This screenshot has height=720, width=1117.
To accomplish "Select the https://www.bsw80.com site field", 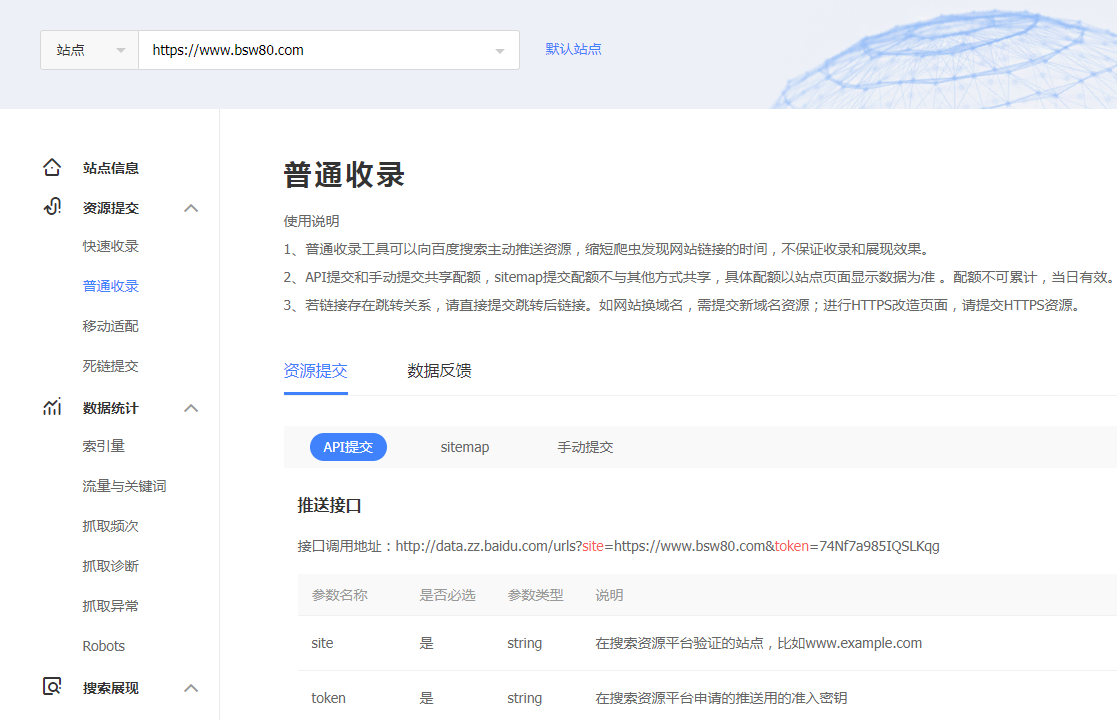I will tap(328, 50).
